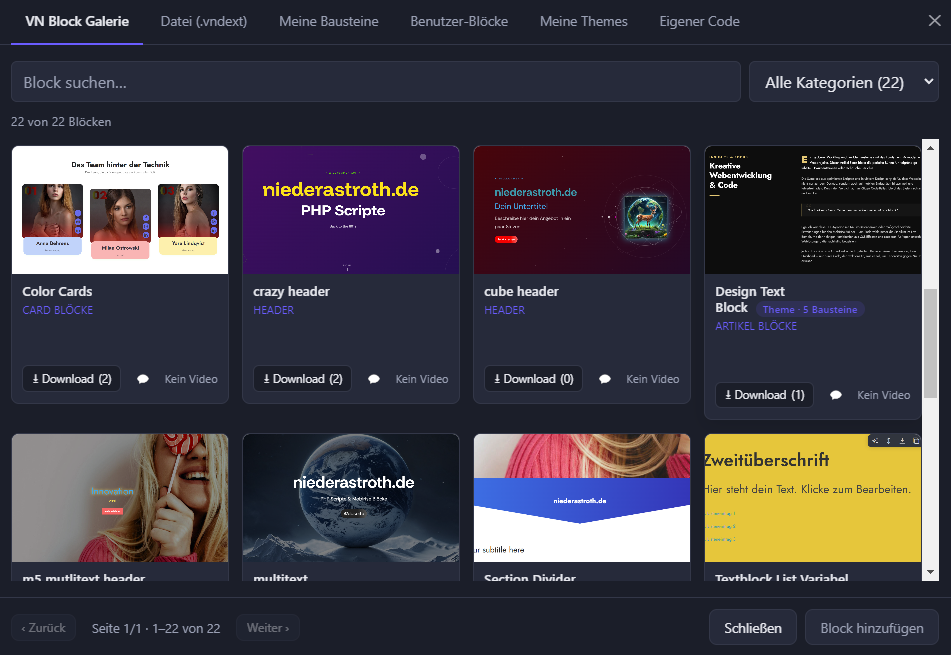Click the block list scrollbar down arrow
951x655 pixels.
click(930, 572)
